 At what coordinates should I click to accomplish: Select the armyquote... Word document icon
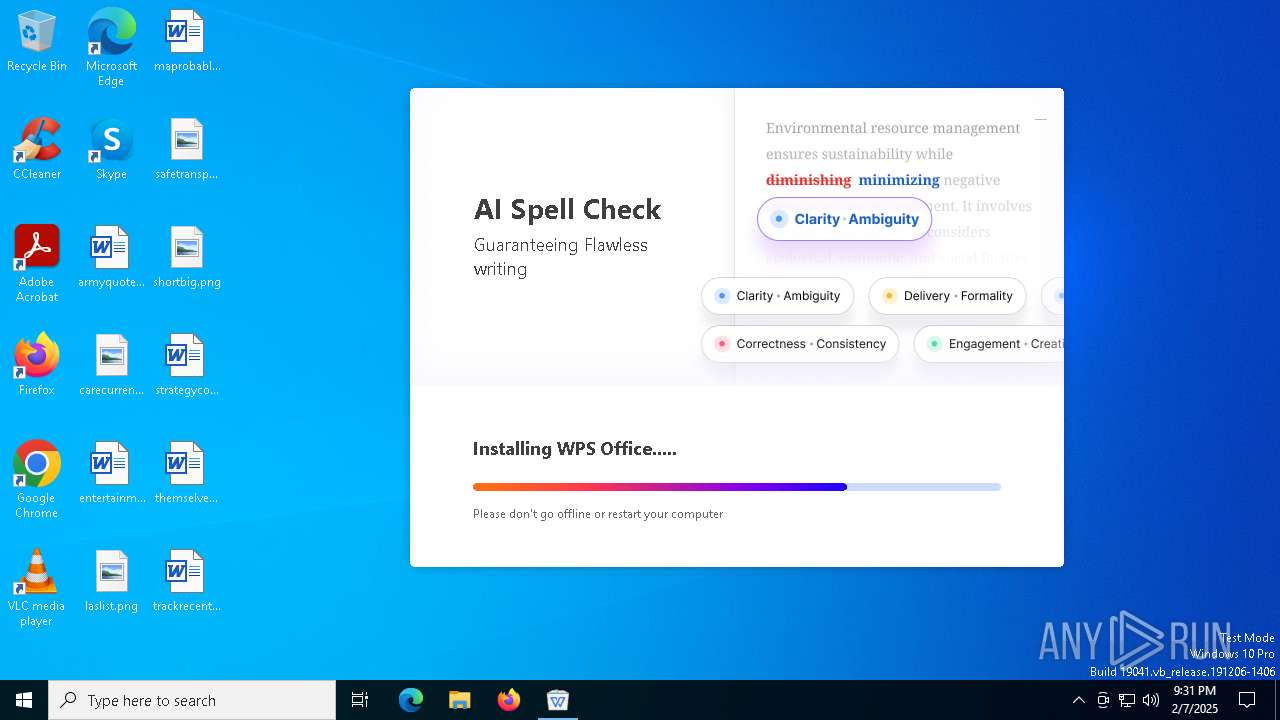[x=111, y=258]
